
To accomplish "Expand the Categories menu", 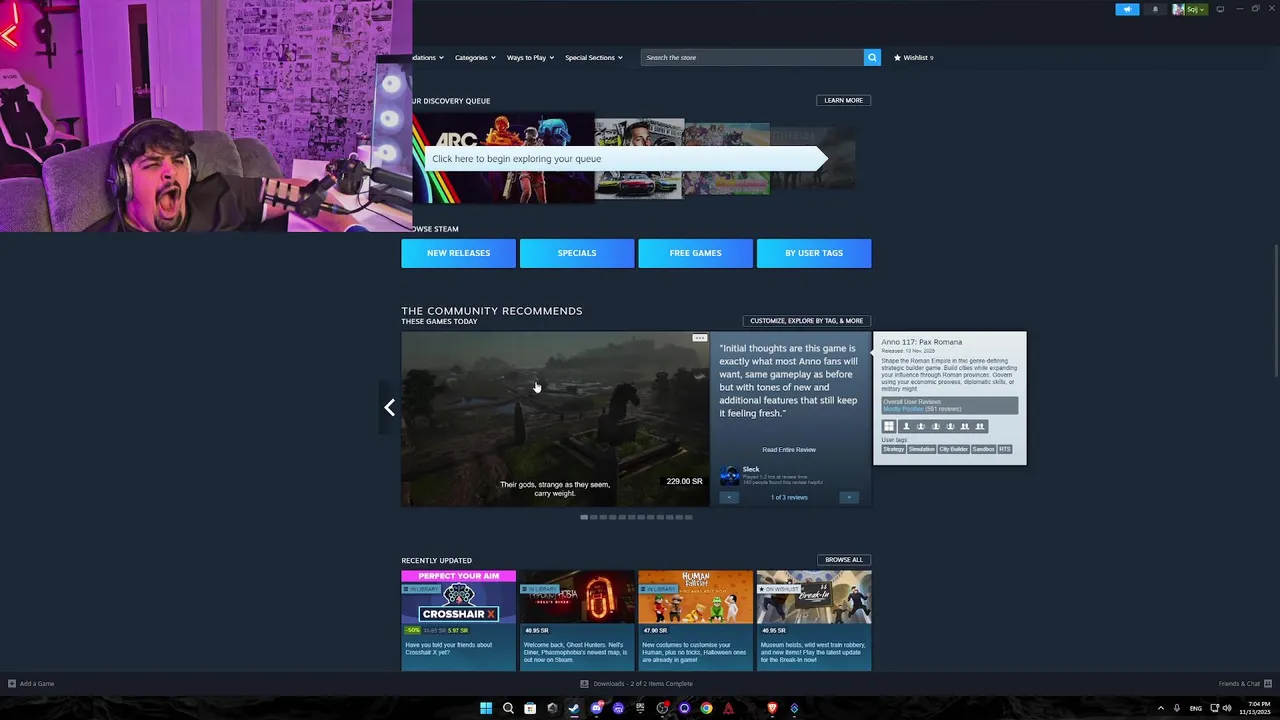I will coord(475,57).
